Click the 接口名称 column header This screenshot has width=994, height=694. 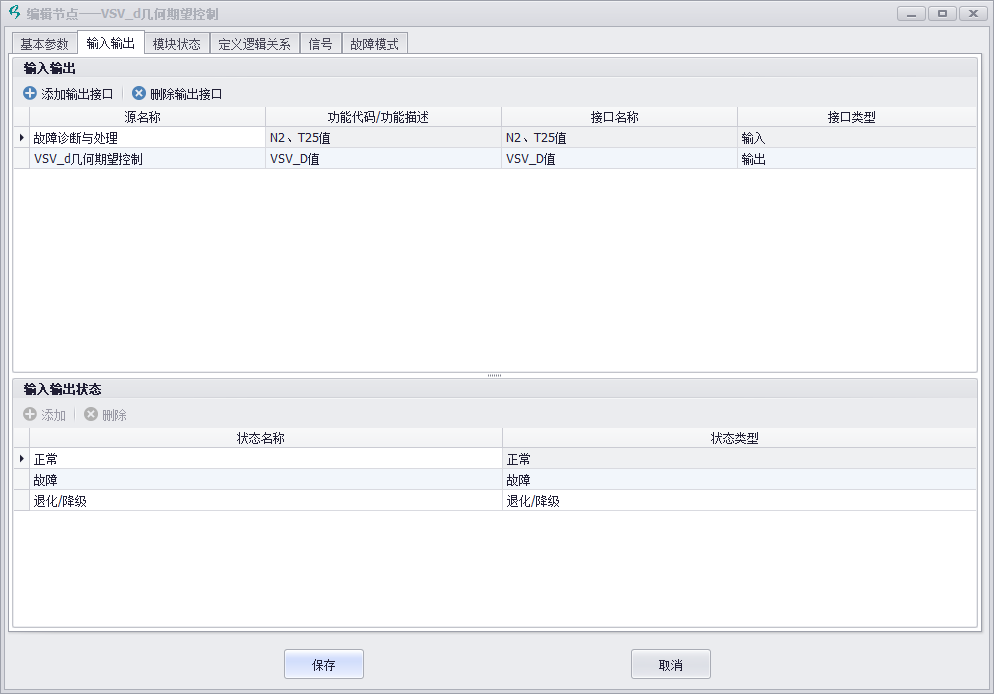(619, 117)
